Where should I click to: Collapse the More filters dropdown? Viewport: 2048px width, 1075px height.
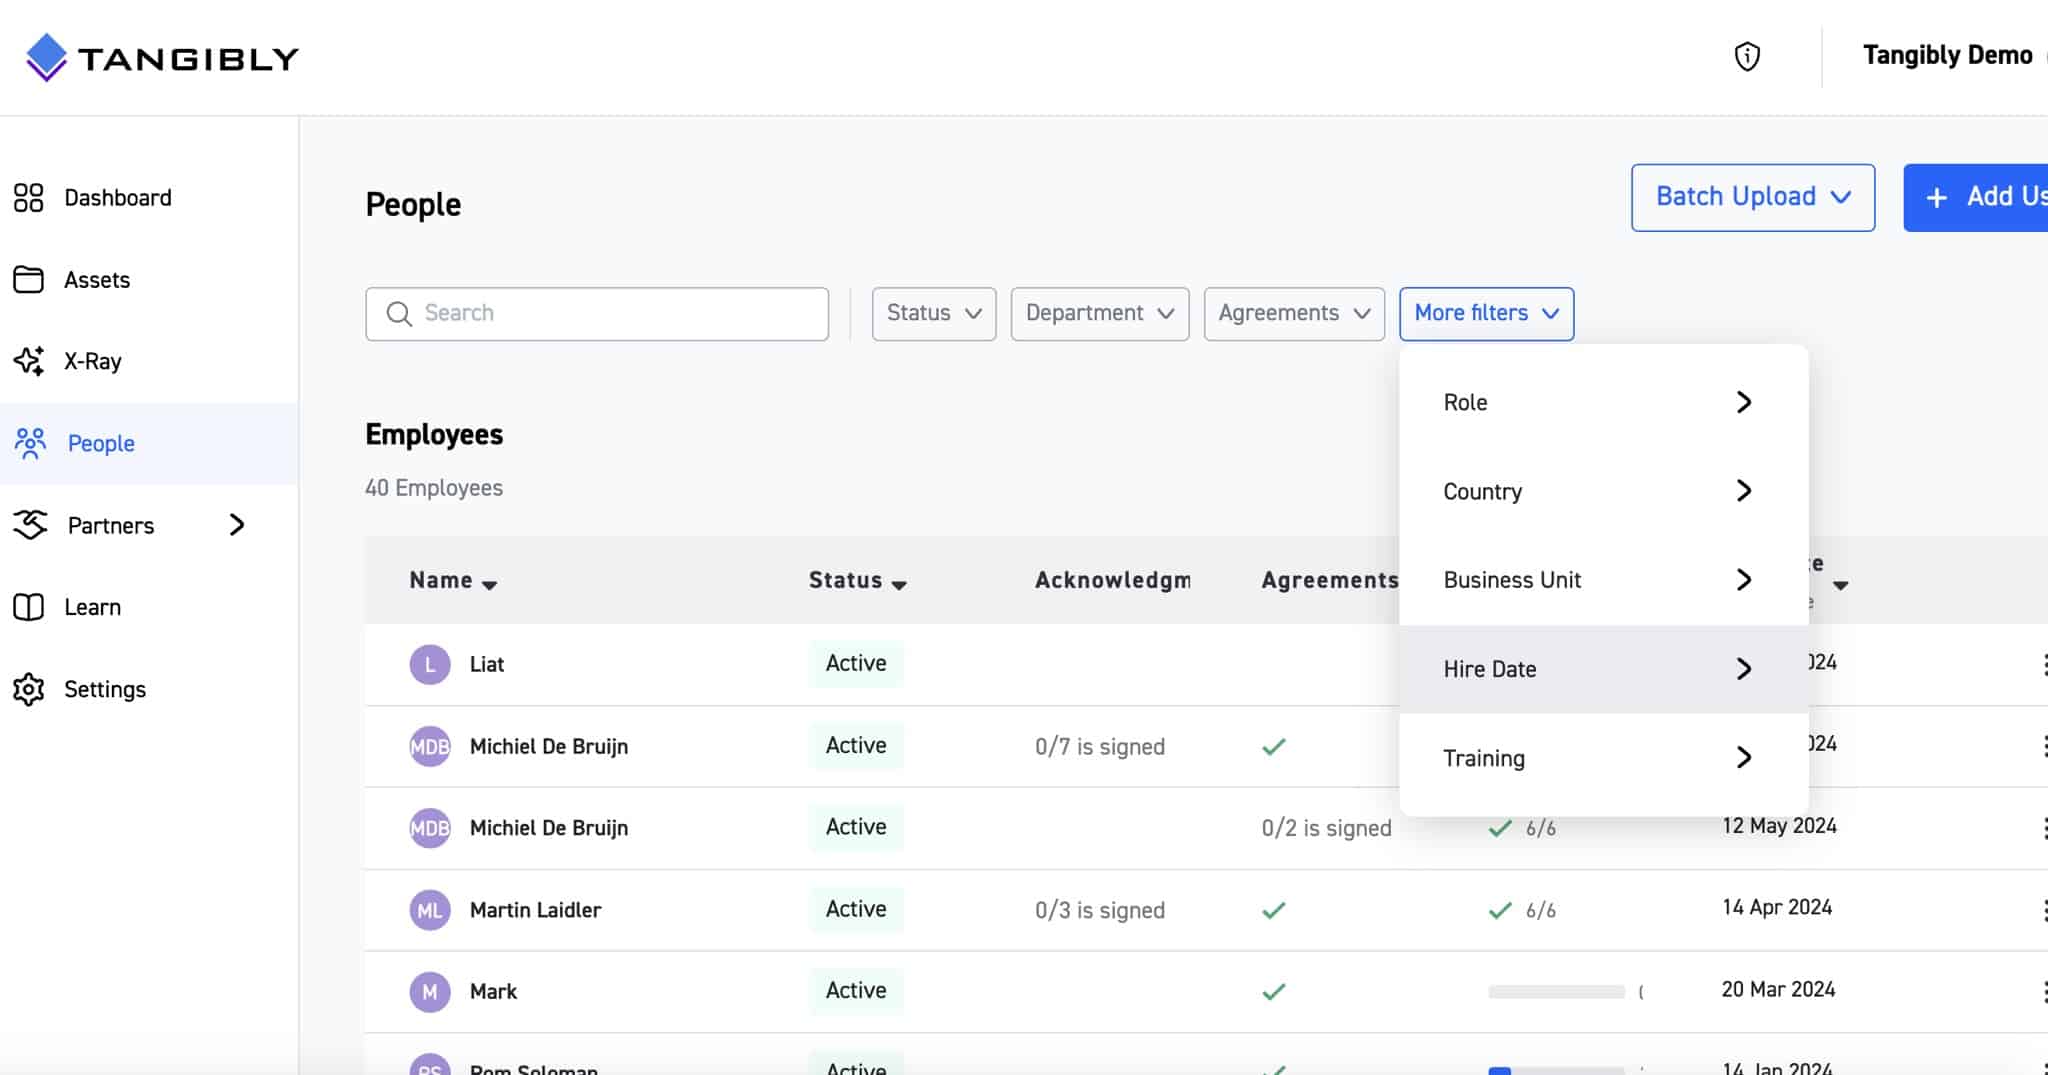1486,314
